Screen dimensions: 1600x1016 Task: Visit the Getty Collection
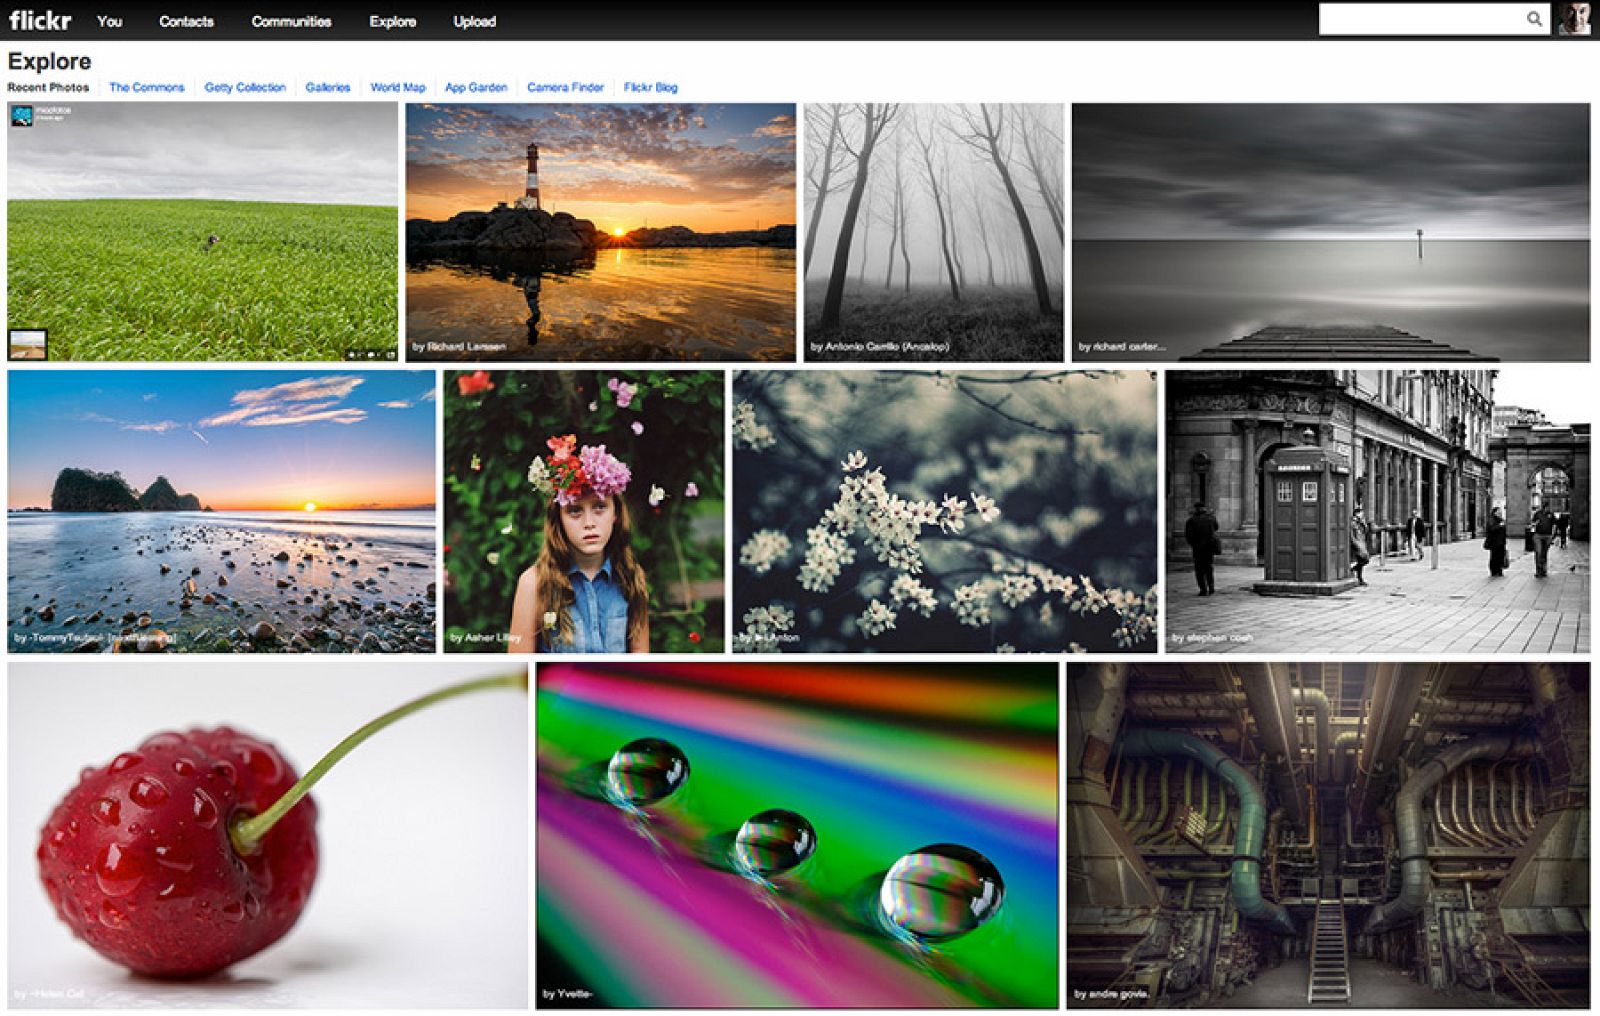[x=244, y=87]
